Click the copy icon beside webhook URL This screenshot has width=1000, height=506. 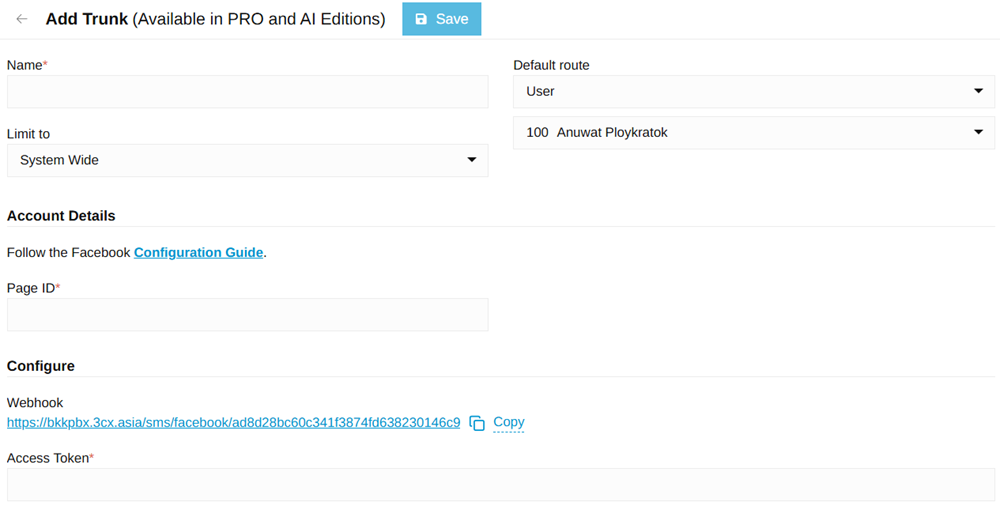click(x=477, y=423)
